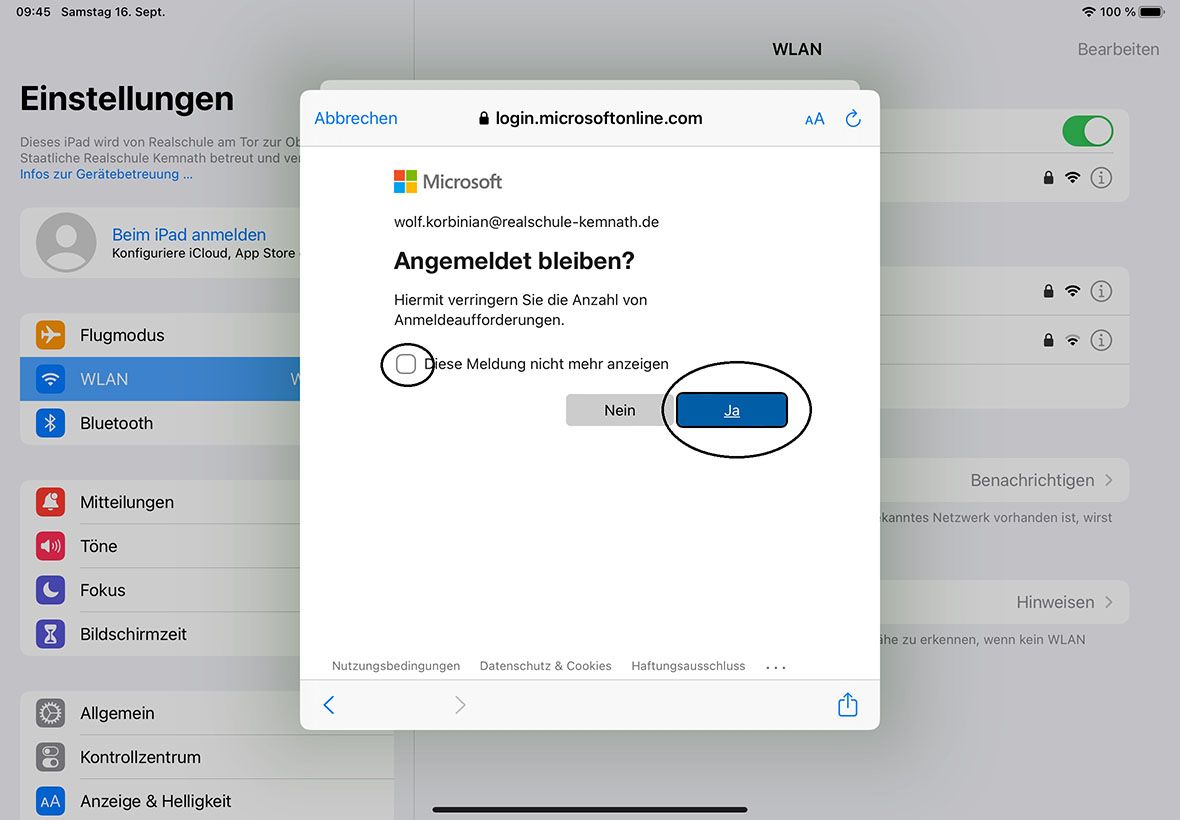This screenshot has height=820, width=1180.
Task: Decline with the Nein button
Action: [619, 410]
